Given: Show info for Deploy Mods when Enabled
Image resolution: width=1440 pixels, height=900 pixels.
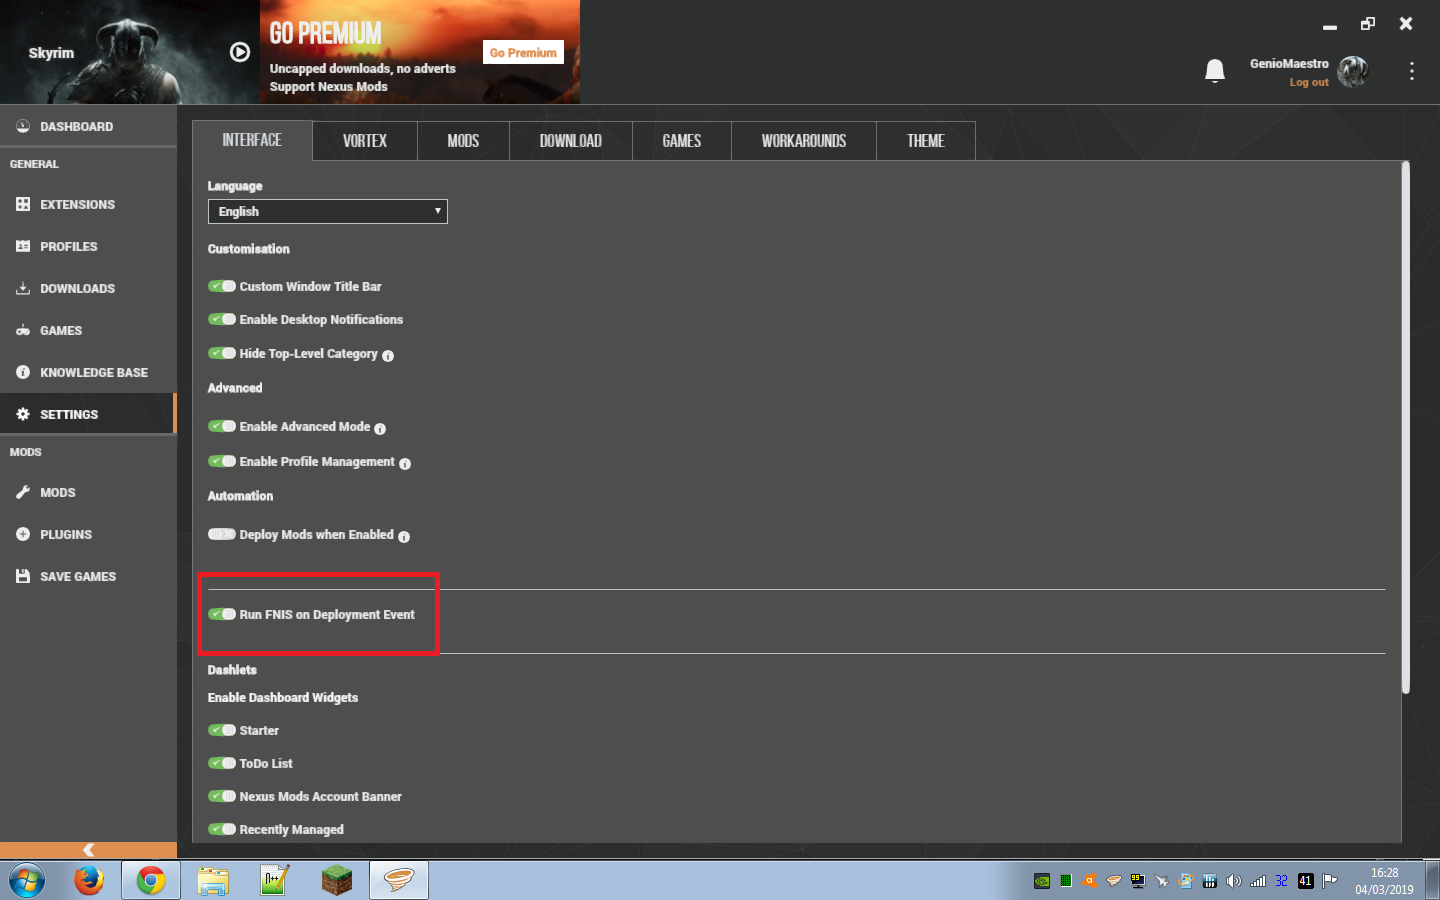Looking at the screenshot, I should click(404, 537).
